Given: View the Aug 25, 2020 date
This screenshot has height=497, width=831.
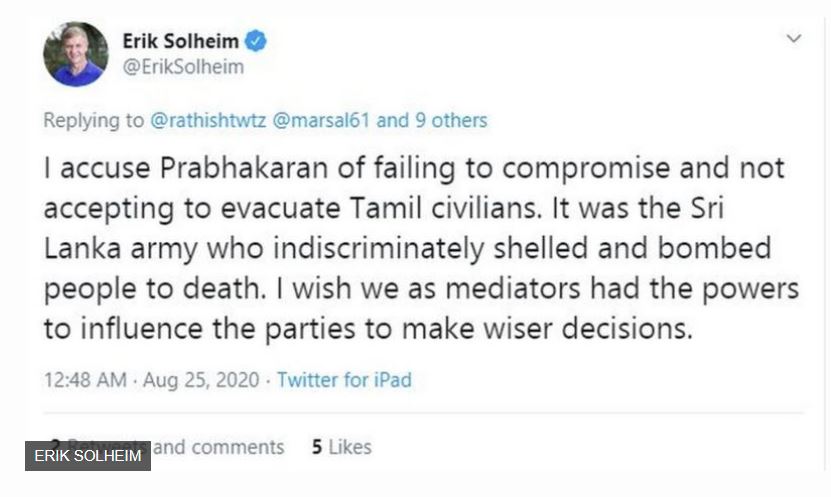Looking at the screenshot, I should (201, 380).
